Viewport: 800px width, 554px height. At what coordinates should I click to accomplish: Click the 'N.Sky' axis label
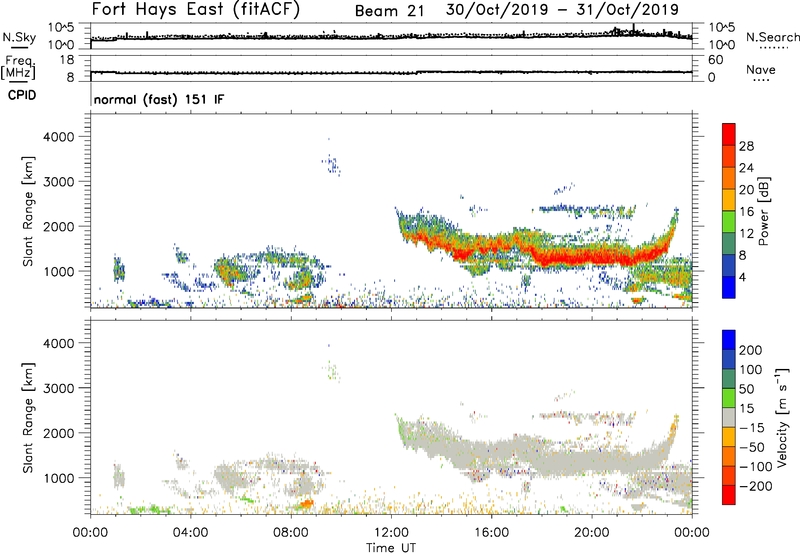pyautogui.click(x=19, y=37)
